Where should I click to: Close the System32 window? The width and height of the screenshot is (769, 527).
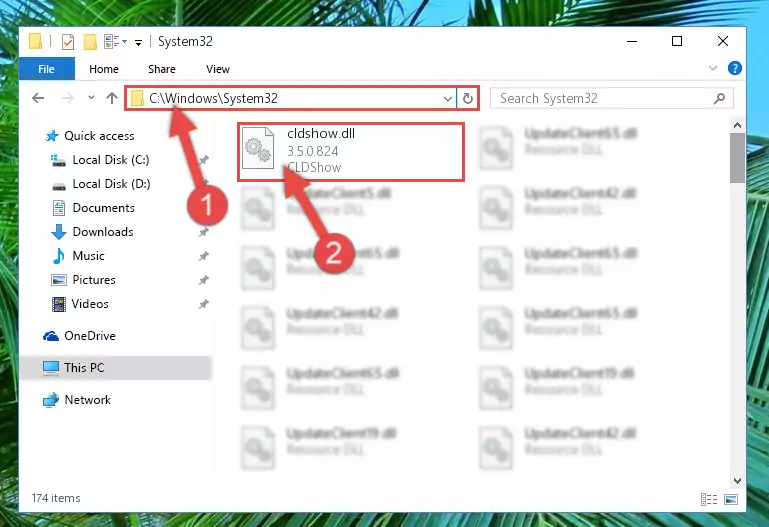(x=723, y=42)
